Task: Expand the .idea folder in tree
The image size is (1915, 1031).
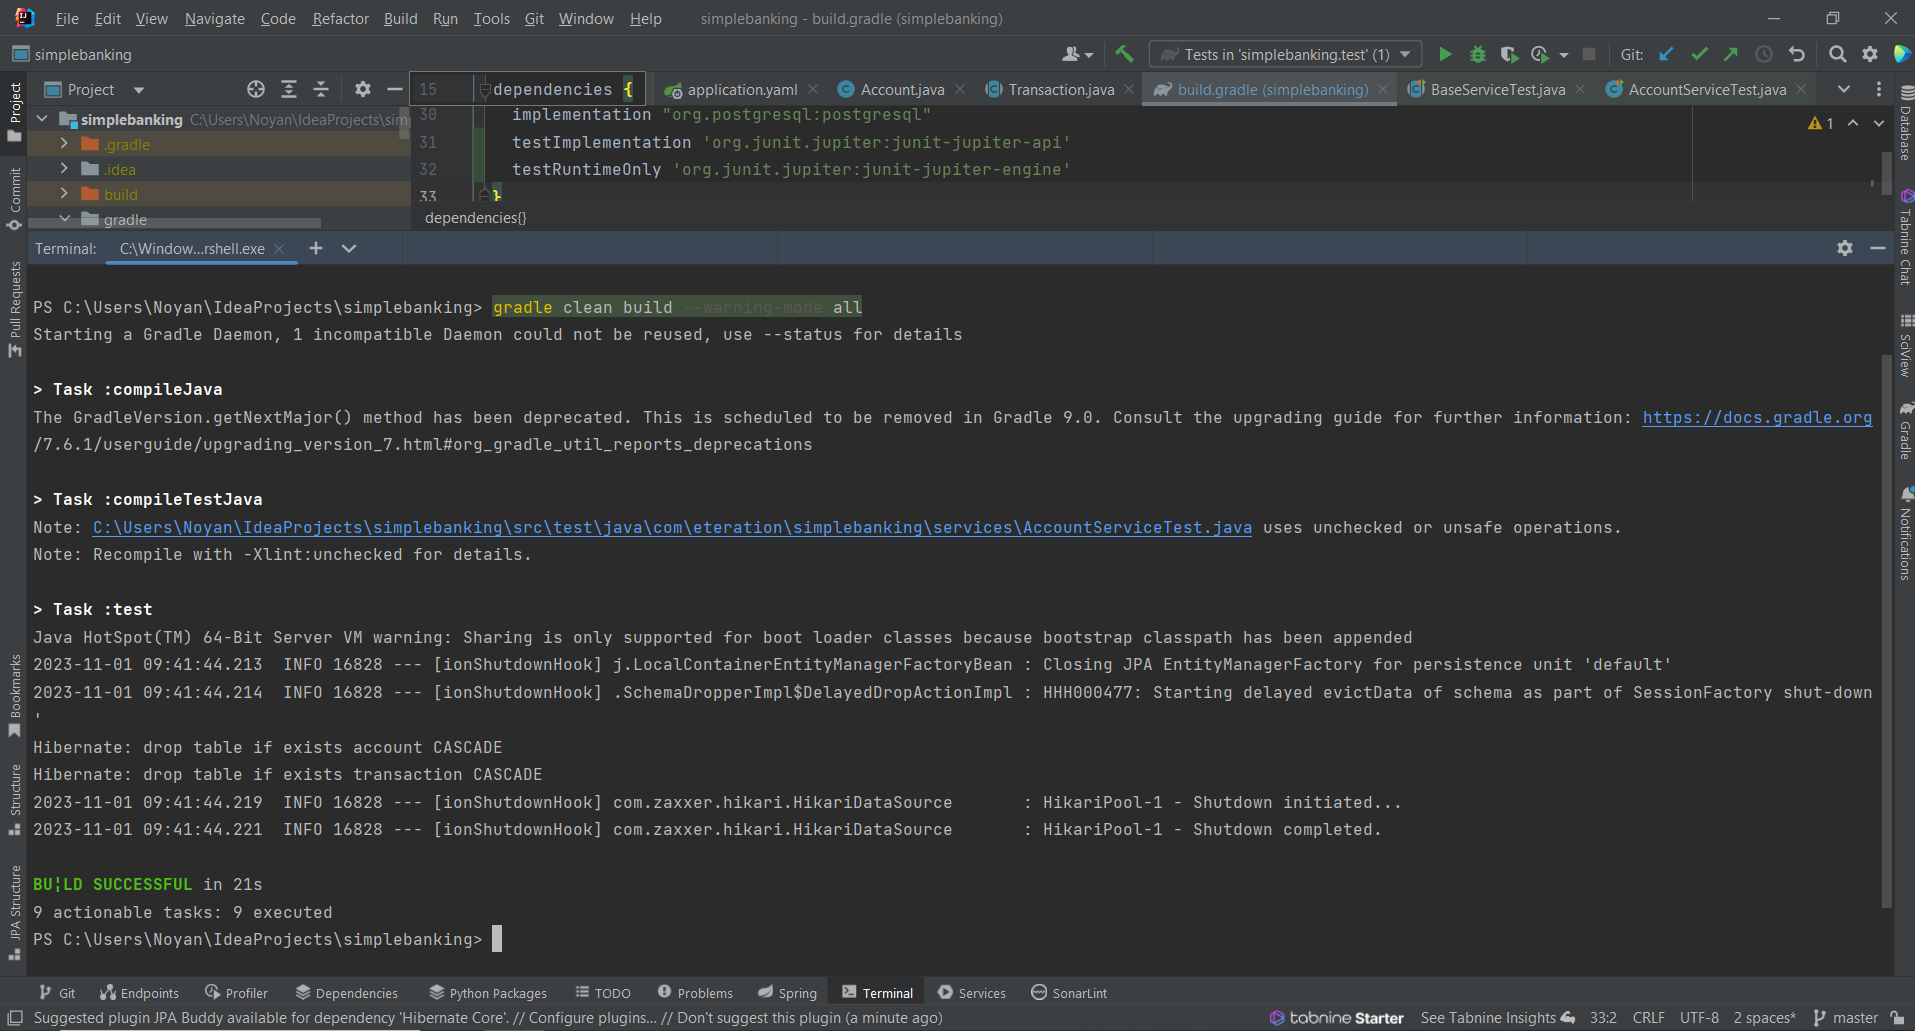Action: pos(64,169)
